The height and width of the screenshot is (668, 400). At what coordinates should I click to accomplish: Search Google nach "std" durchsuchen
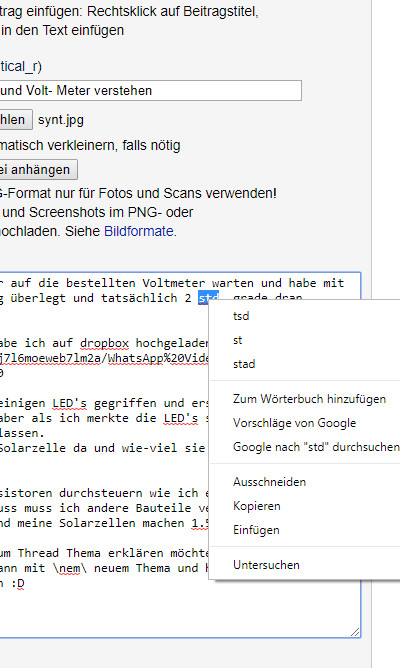[316, 447]
